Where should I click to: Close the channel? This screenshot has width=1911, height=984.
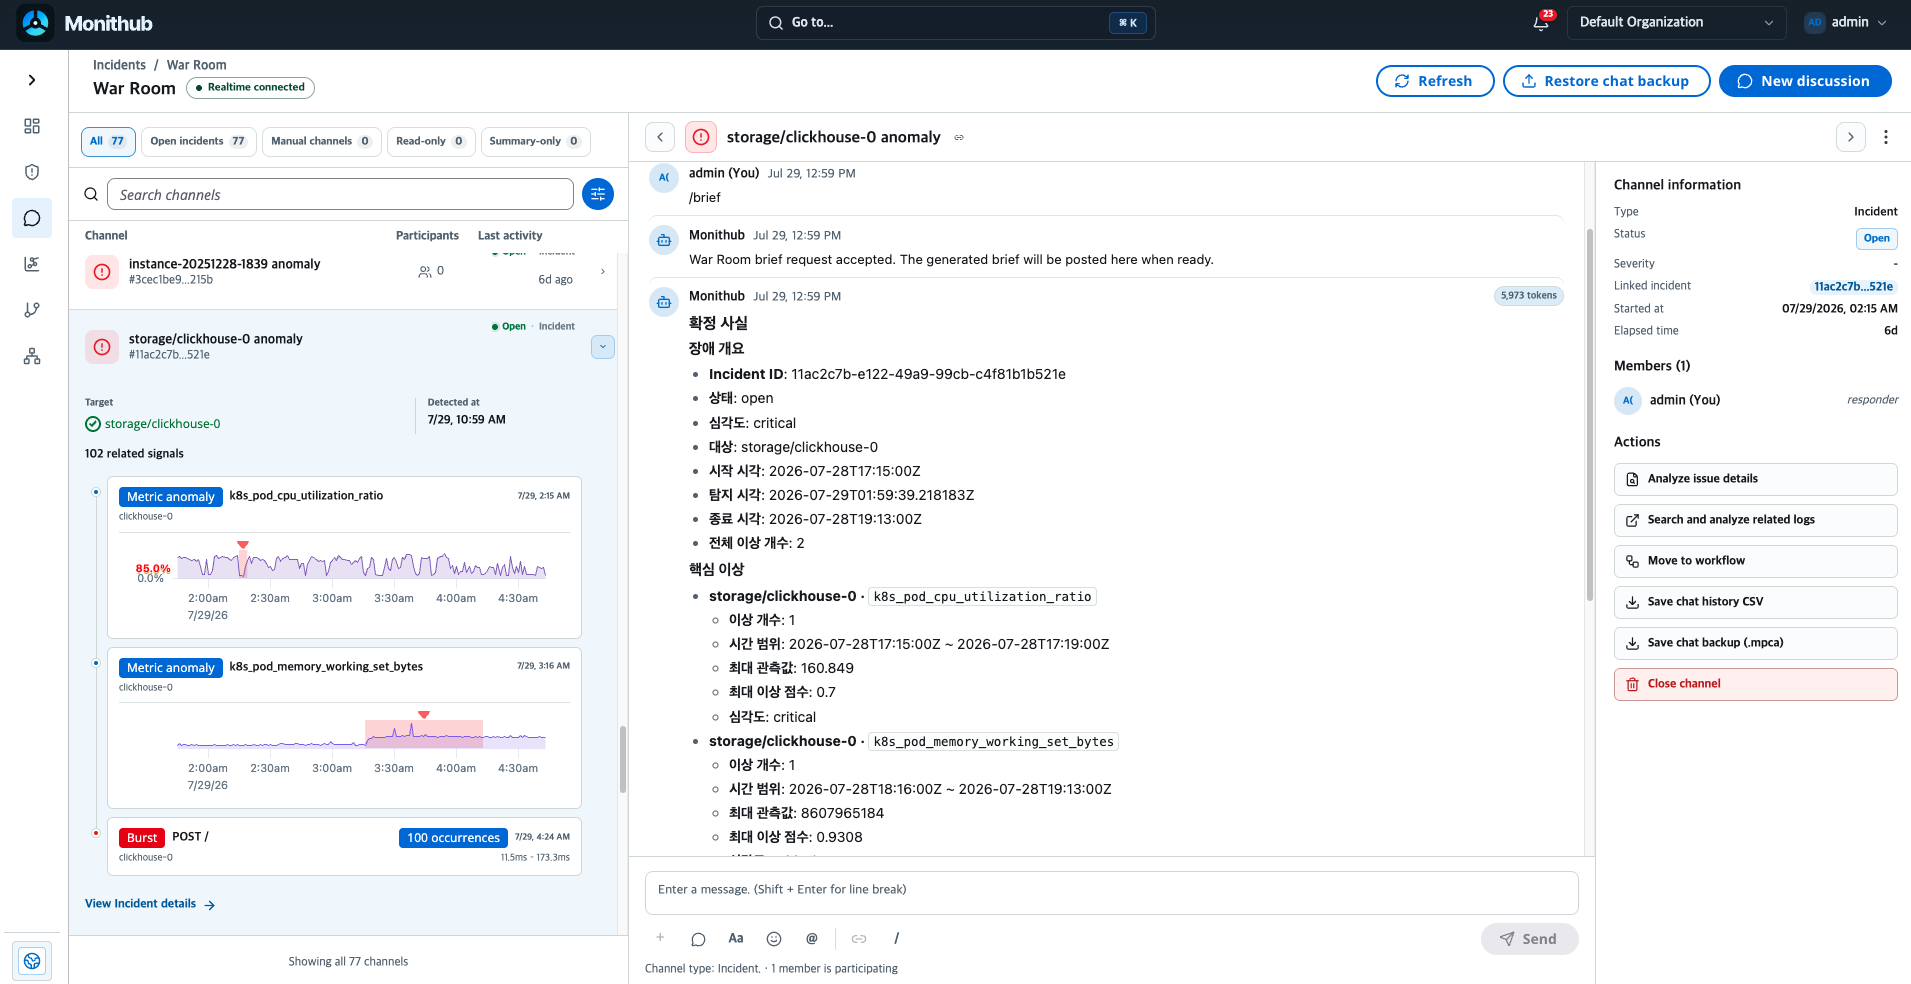[1755, 684]
